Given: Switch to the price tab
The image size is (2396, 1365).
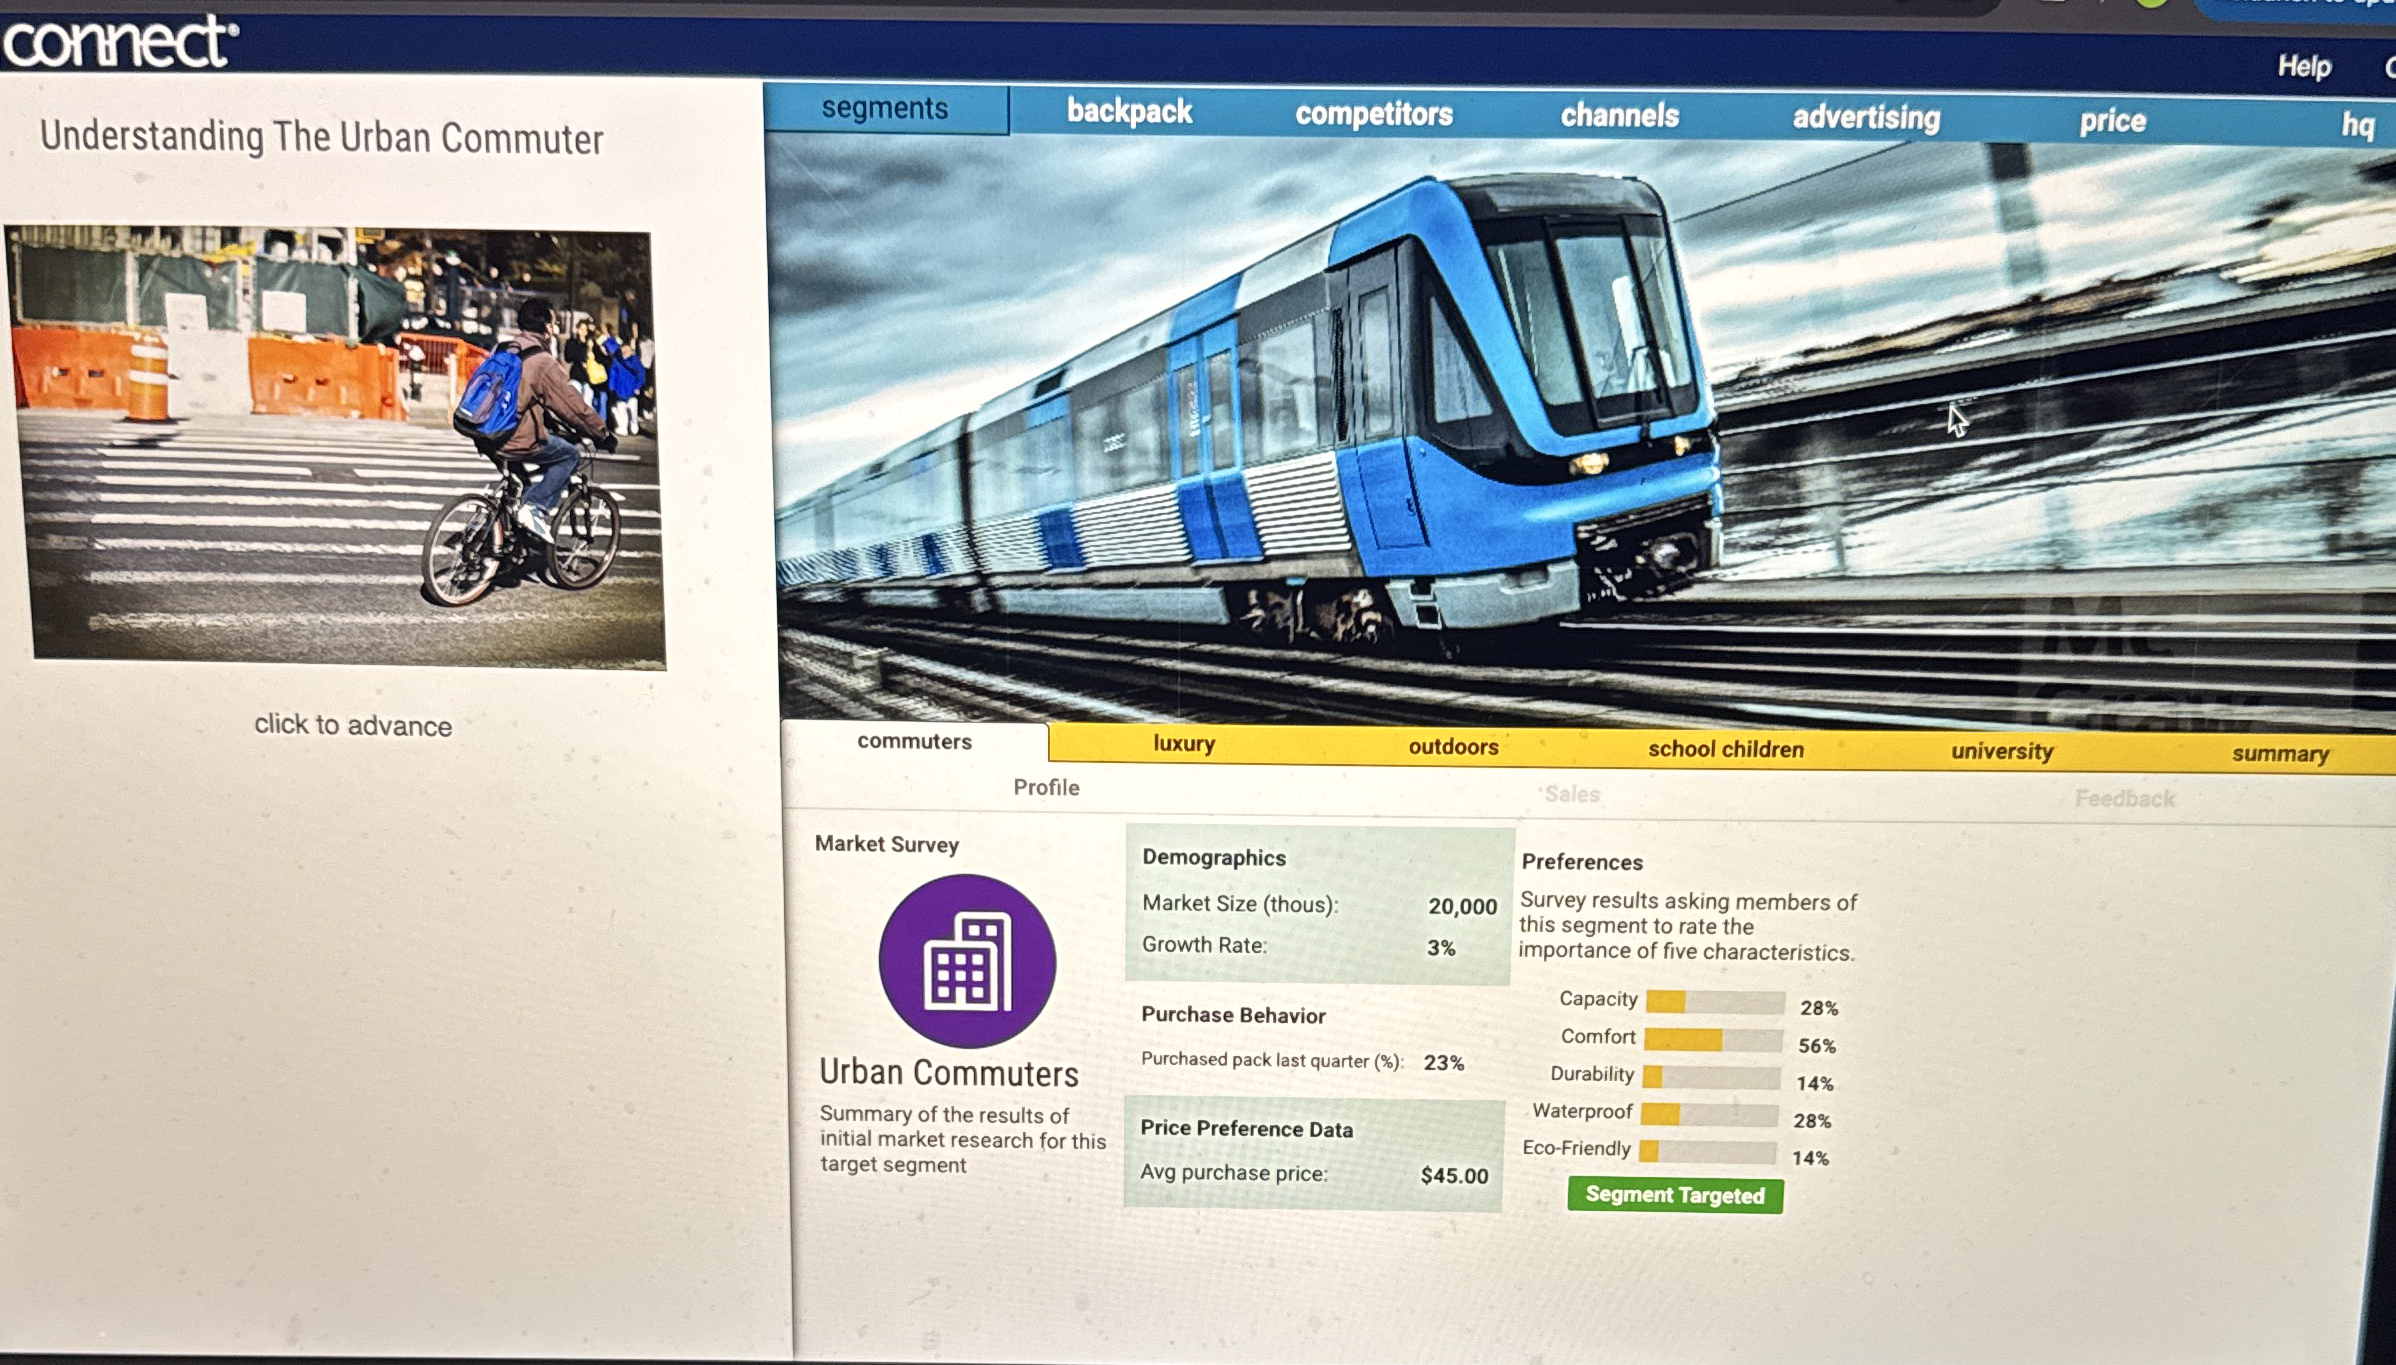Looking at the screenshot, I should 2113,122.
